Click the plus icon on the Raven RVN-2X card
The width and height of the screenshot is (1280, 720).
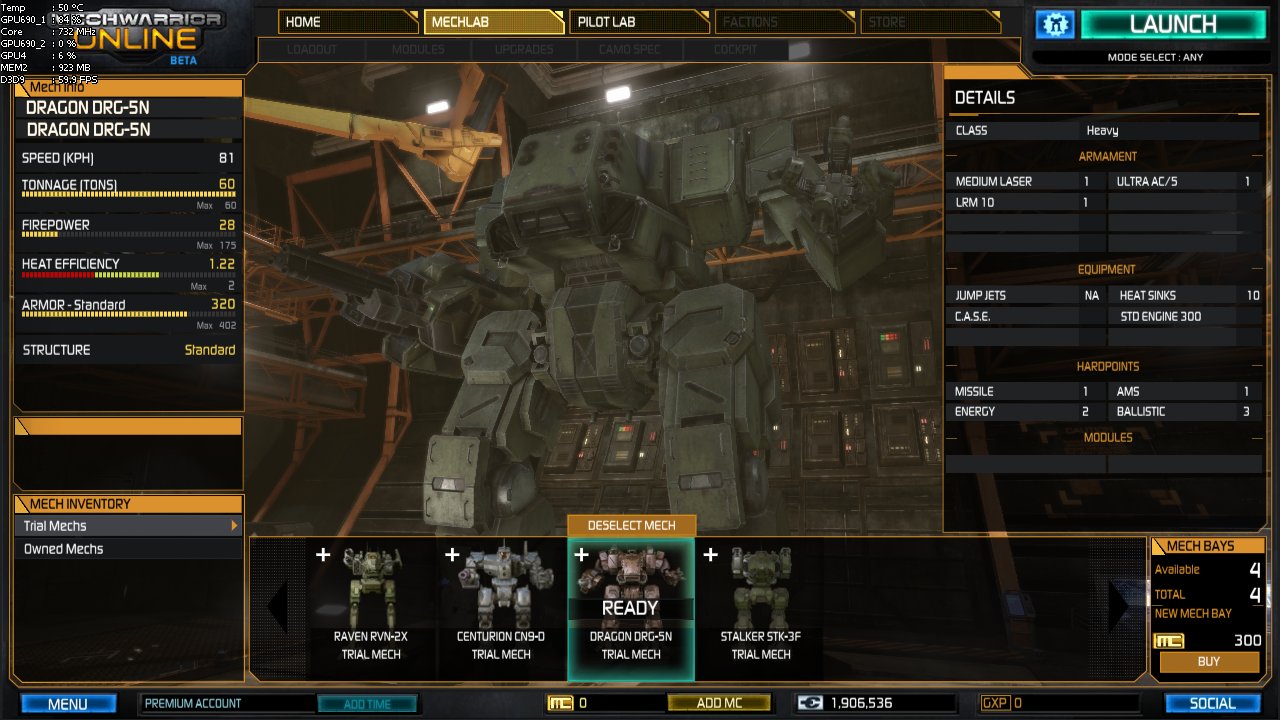tap(323, 555)
